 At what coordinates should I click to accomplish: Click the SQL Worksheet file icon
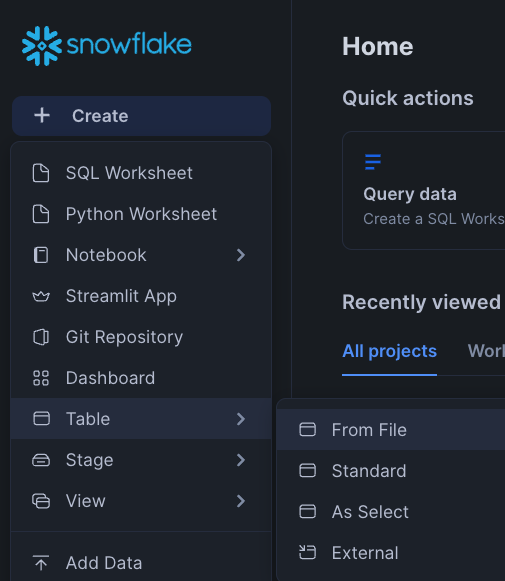(x=41, y=173)
